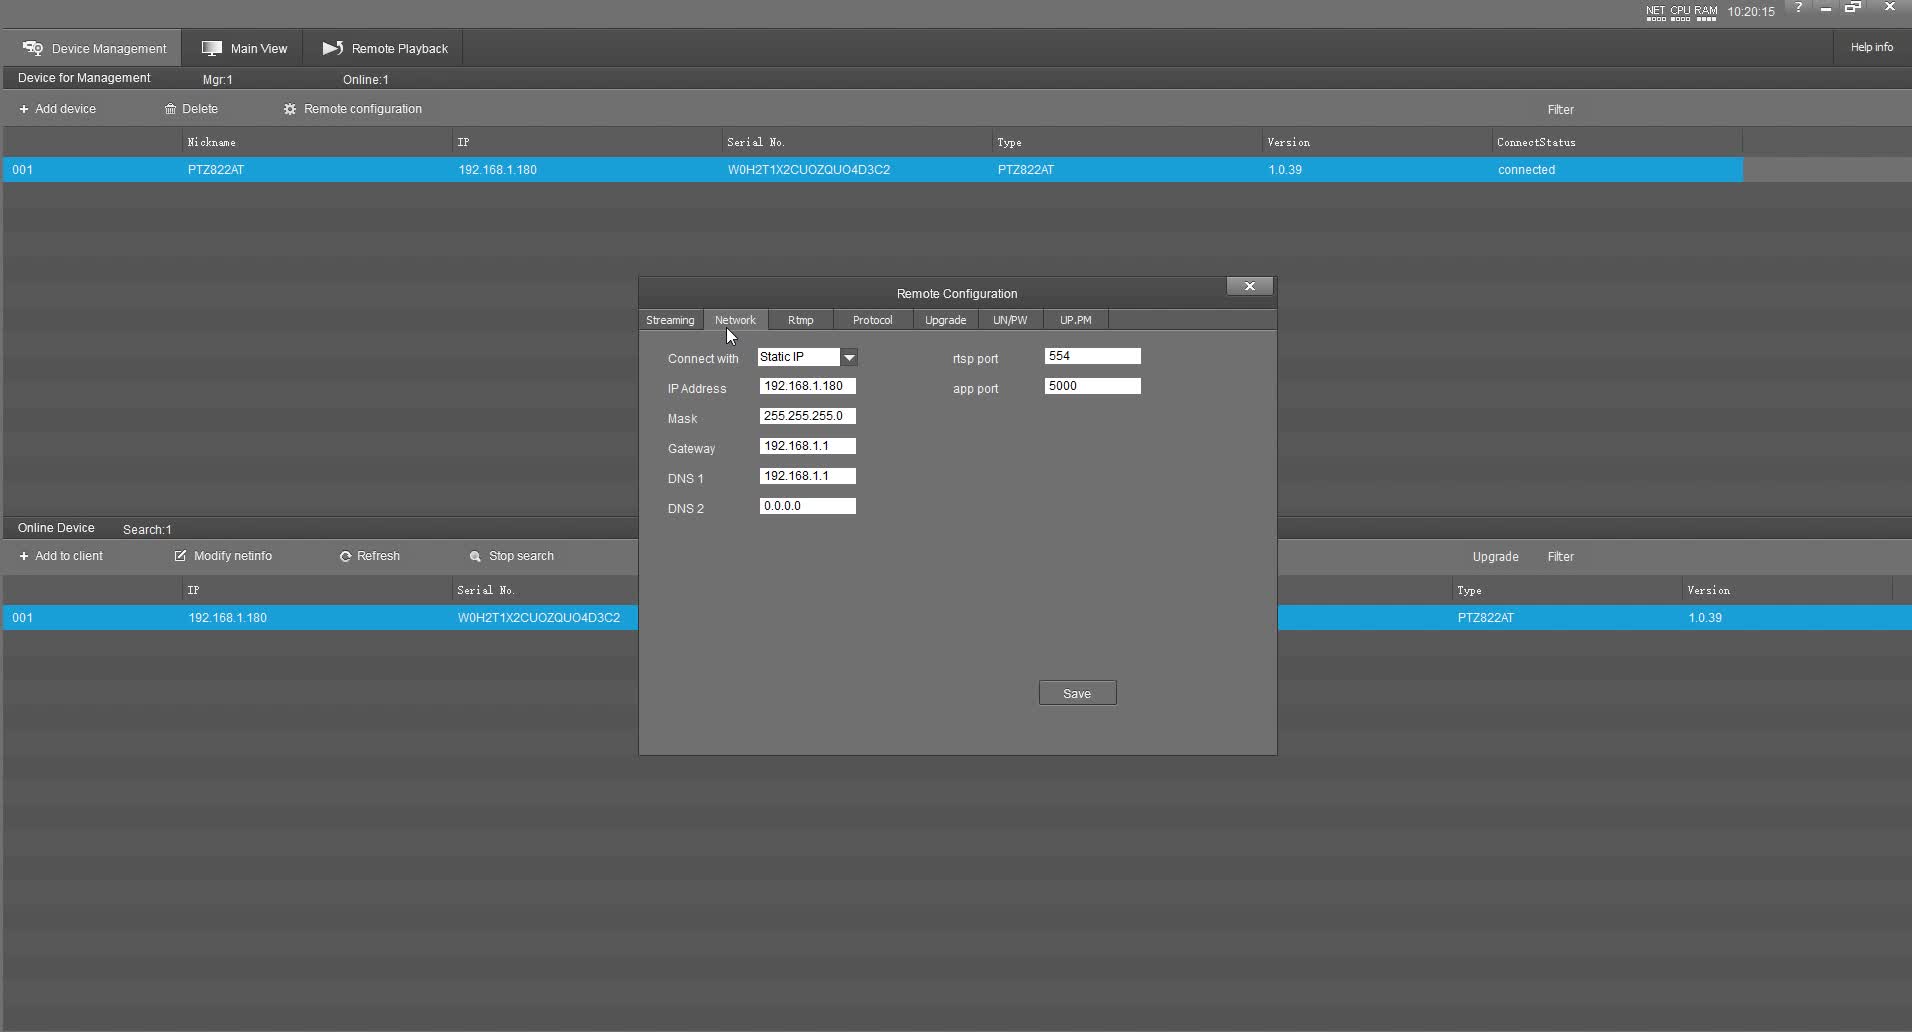This screenshot has height=1032, width=1912.
Task: Switch to Main View tab
Action: pos(244,48)
